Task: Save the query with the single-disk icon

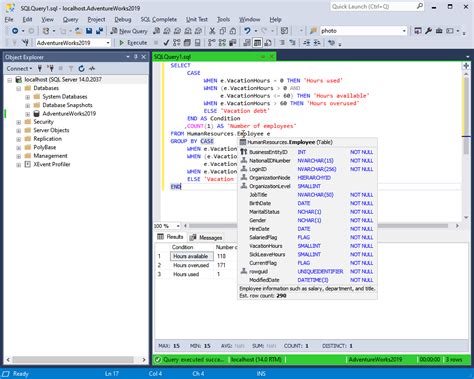Action: click(x=89, y=31)
